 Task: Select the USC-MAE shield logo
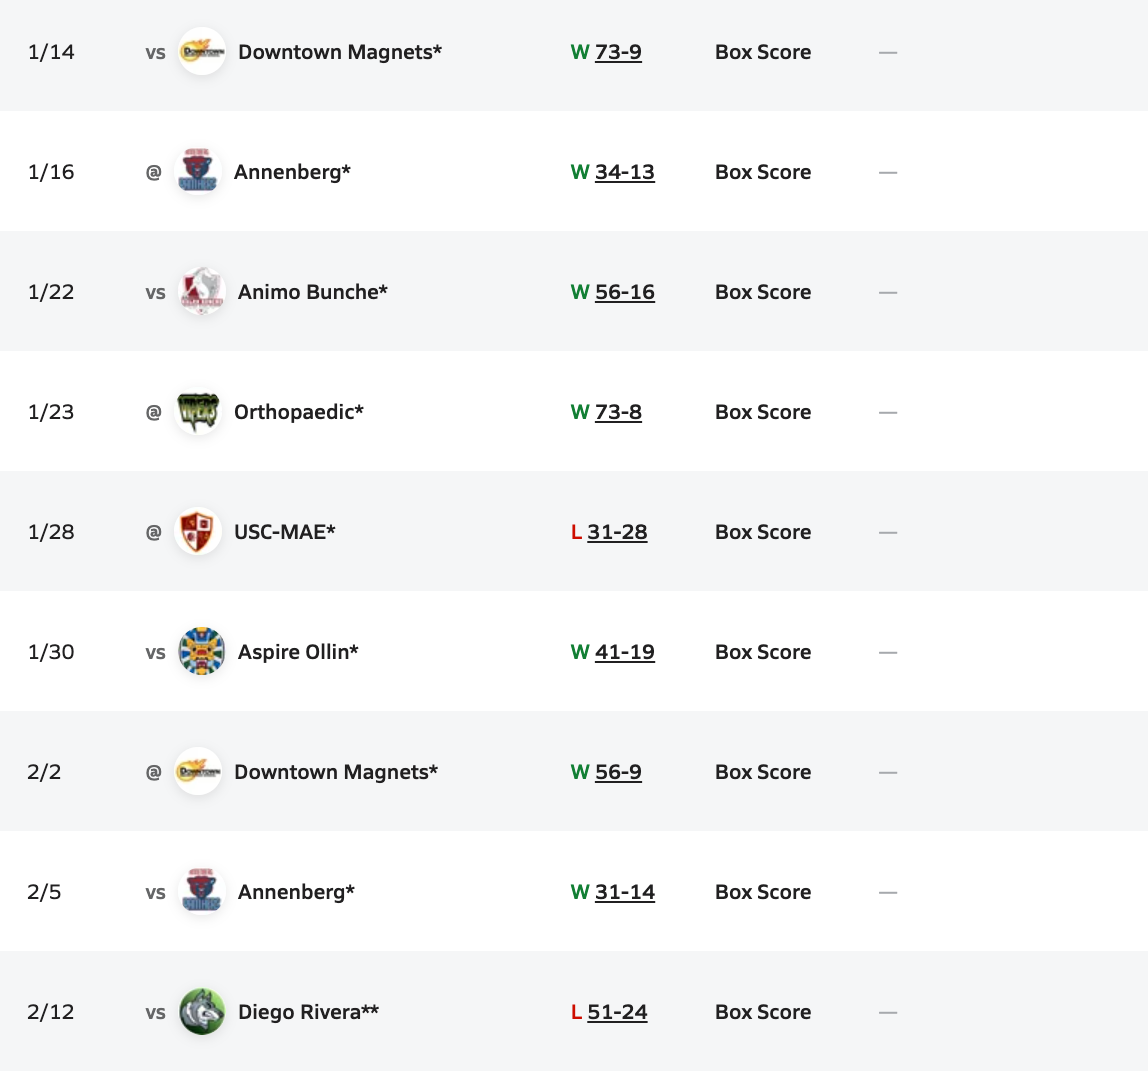click(x=198, y=532)
